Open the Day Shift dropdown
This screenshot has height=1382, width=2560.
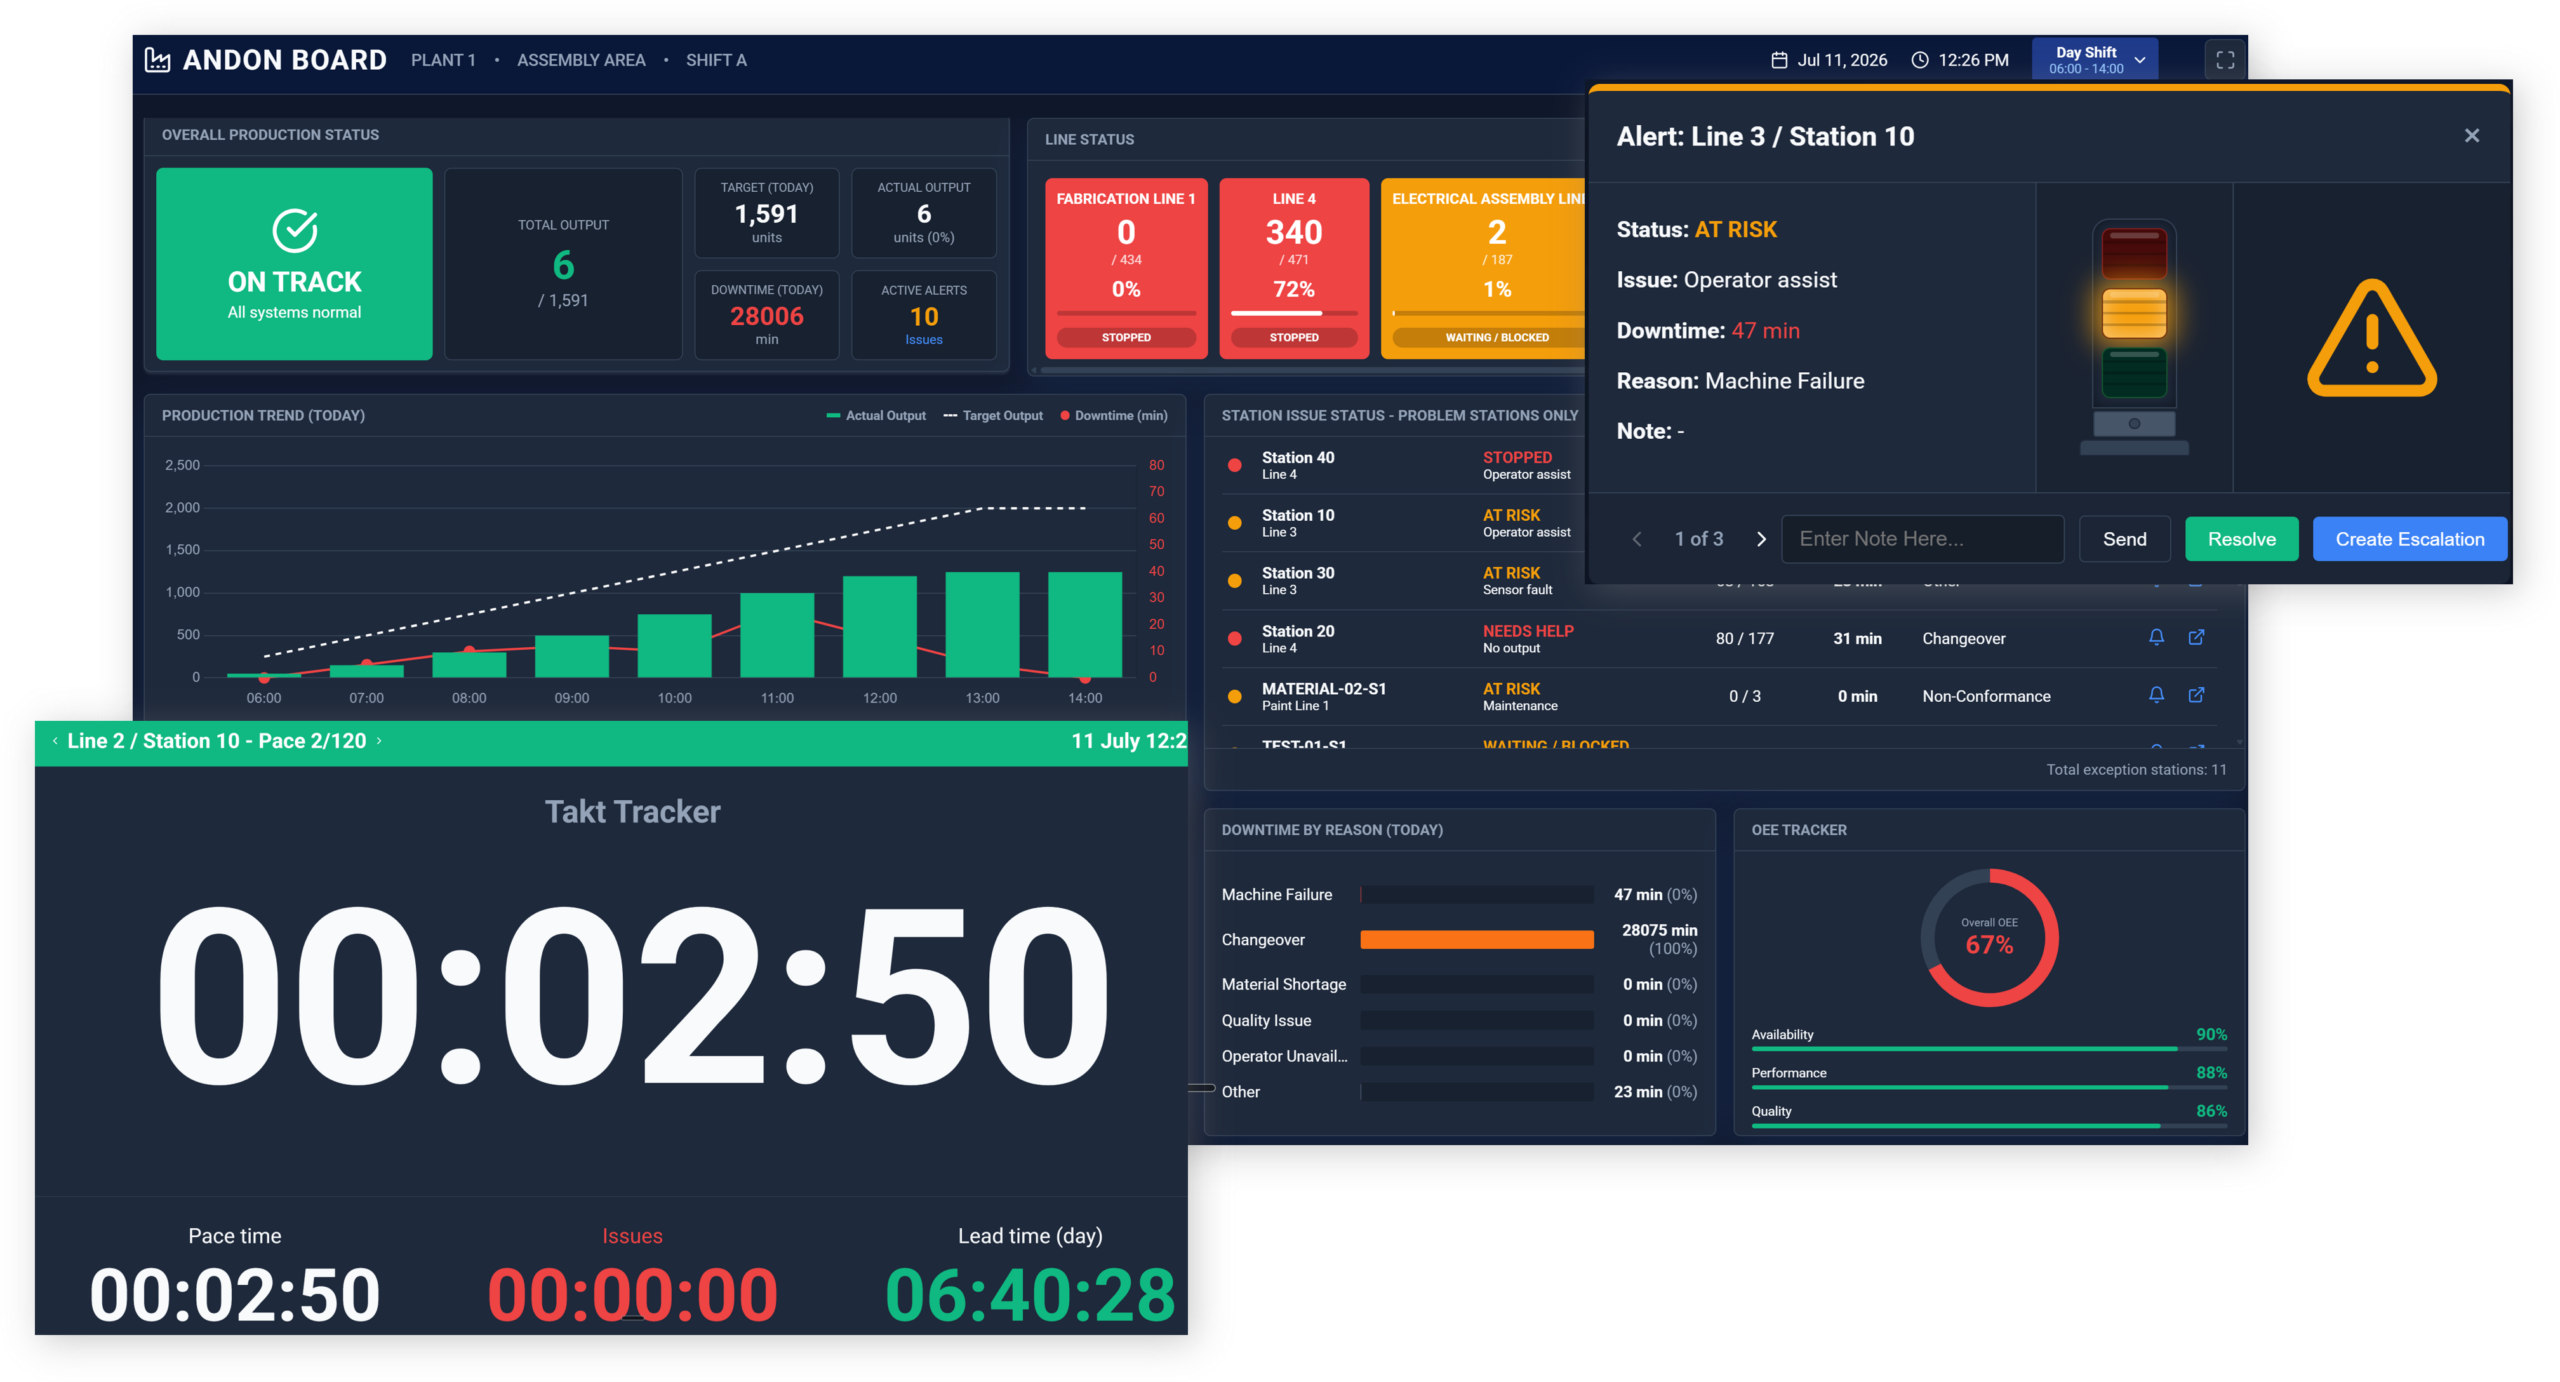[2094, 60]
